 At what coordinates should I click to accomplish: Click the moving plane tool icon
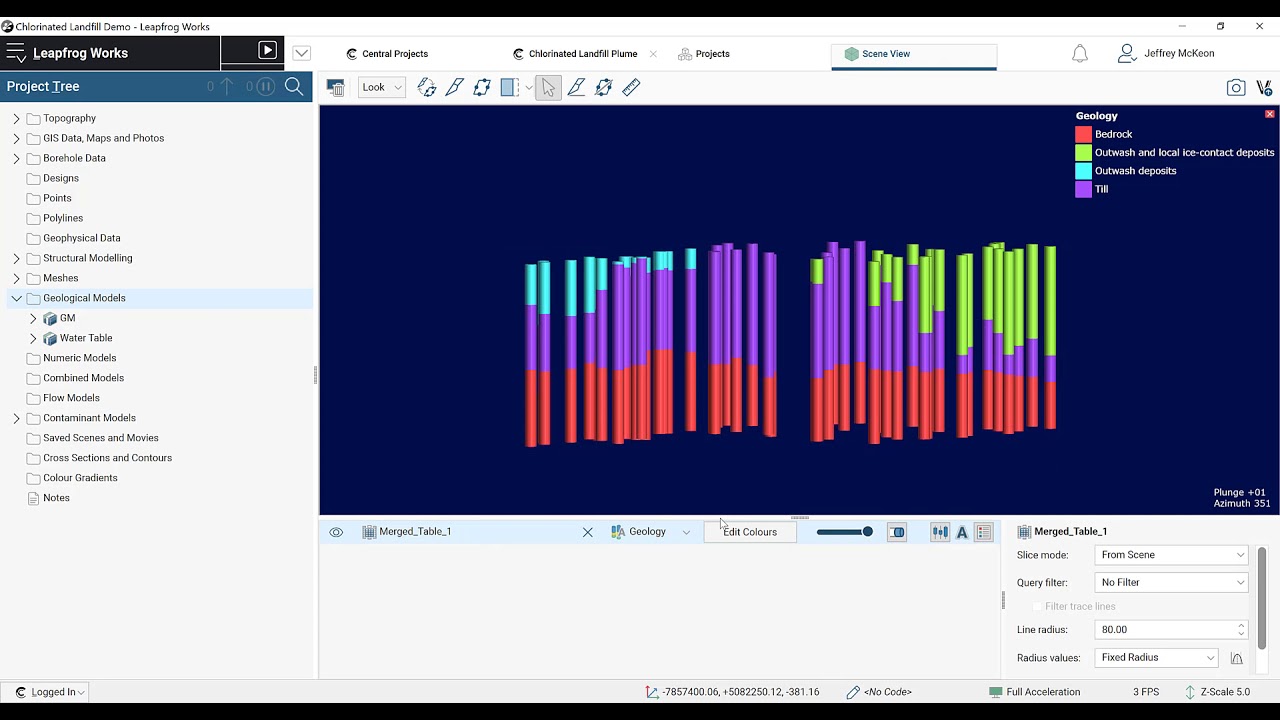coord(603,87)
